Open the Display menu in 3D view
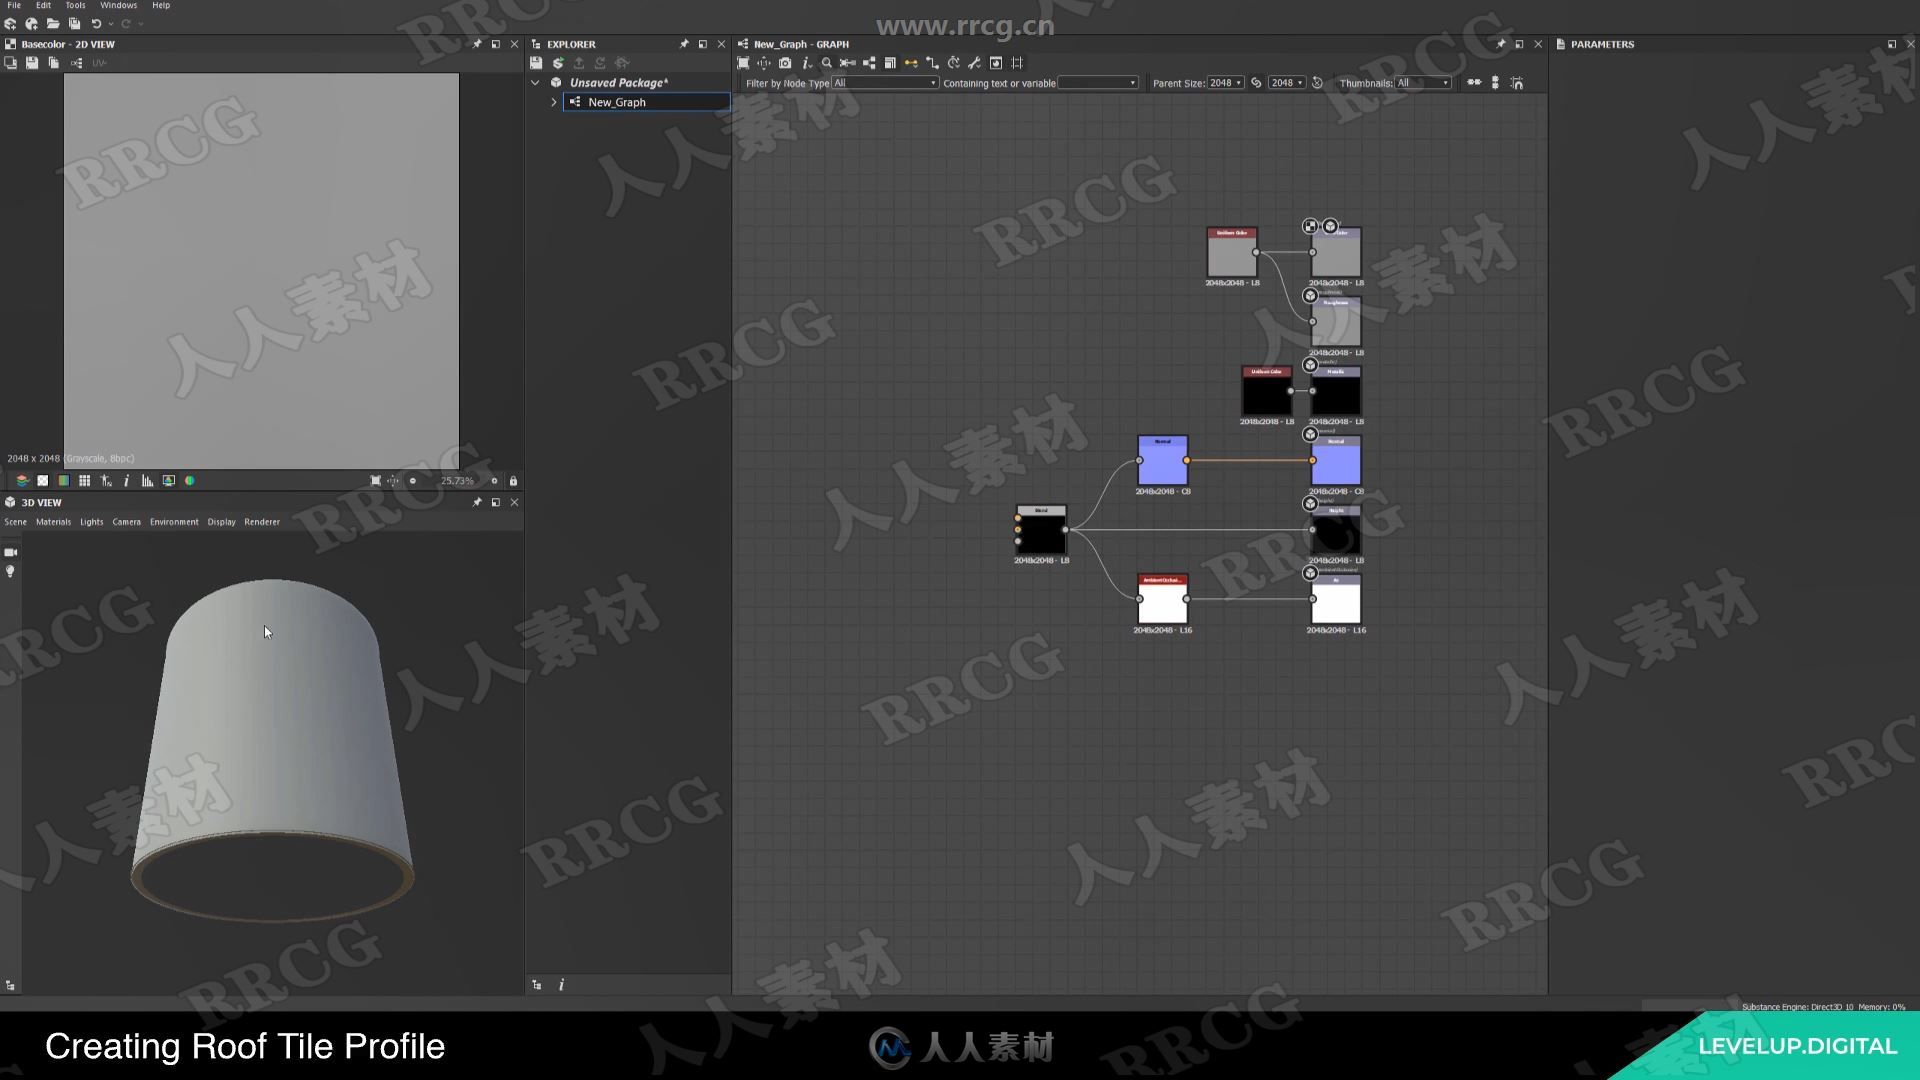 click(222, 522)
